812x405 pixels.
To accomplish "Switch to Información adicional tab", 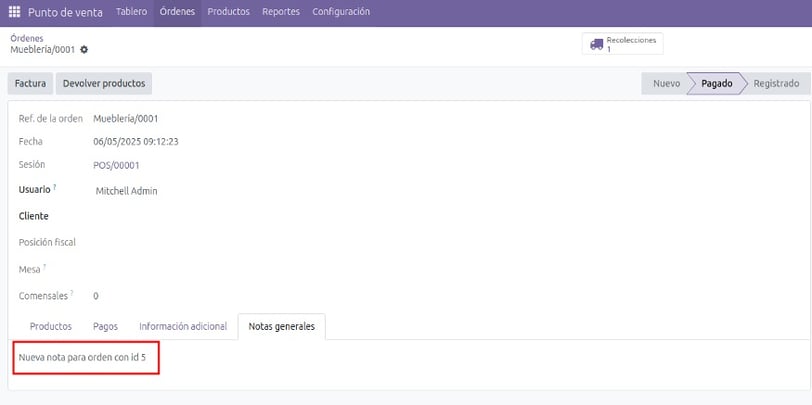I will [183, 326].
